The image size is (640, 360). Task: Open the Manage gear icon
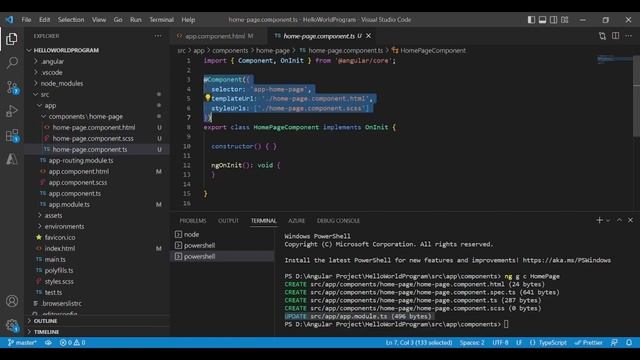pyautogui.click(x=12, y=325)
